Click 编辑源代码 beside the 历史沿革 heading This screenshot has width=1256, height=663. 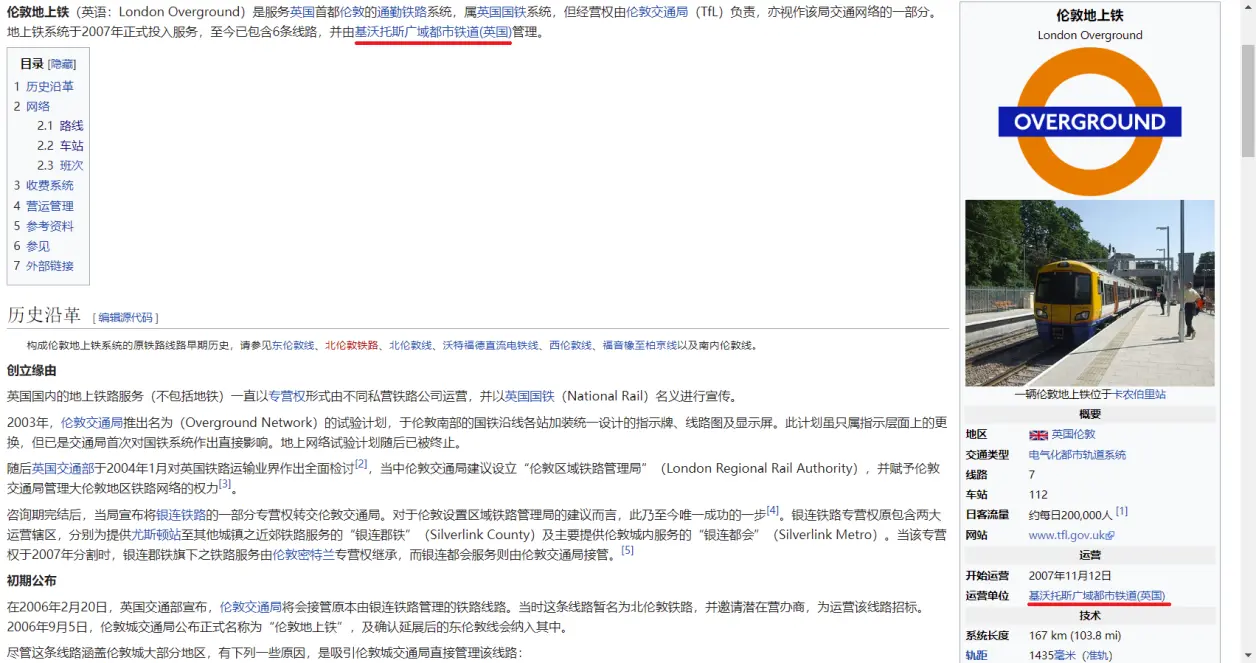click(x=126, y=317)
